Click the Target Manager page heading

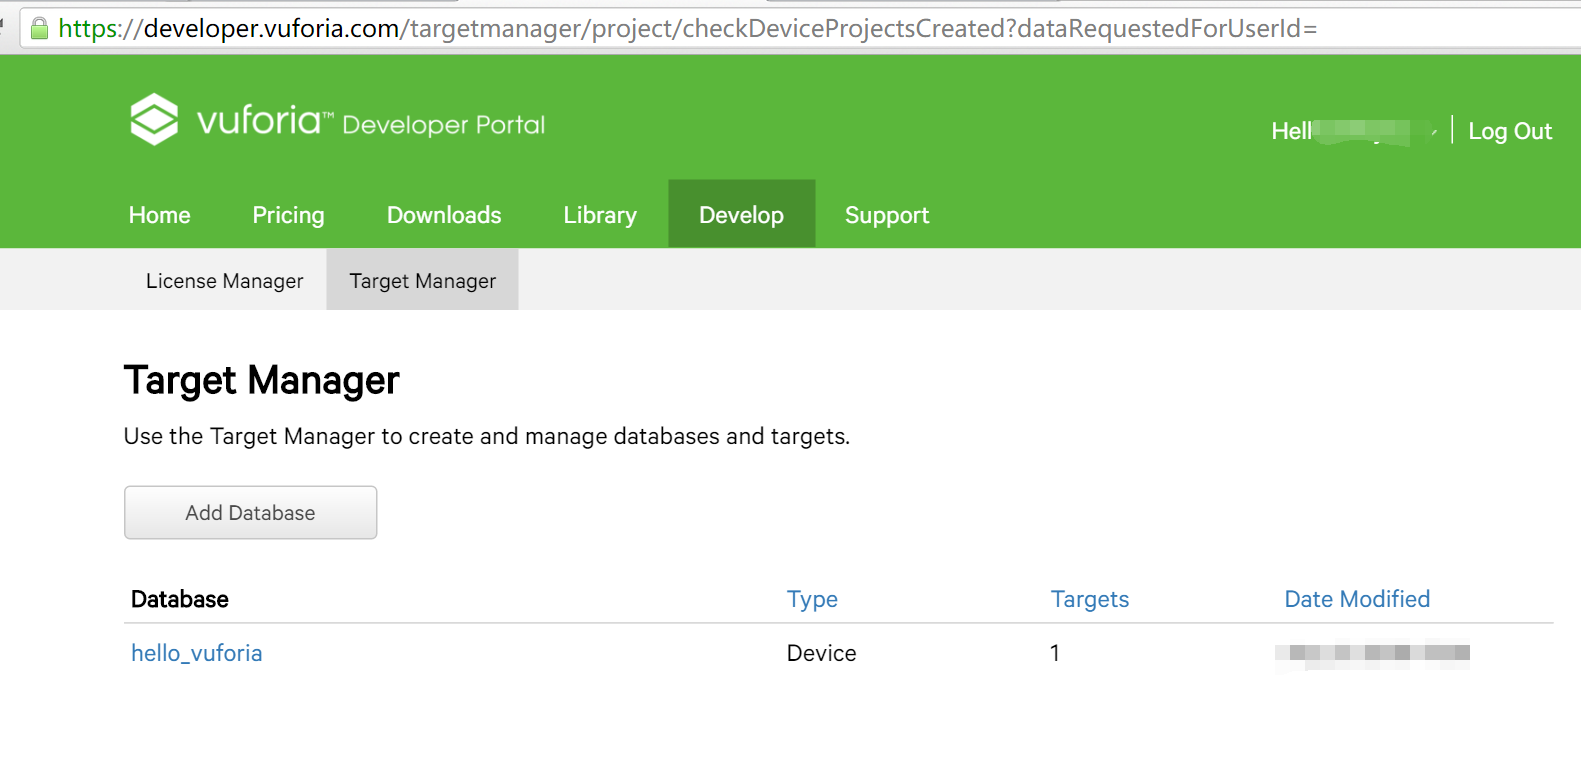pos(262,381)
